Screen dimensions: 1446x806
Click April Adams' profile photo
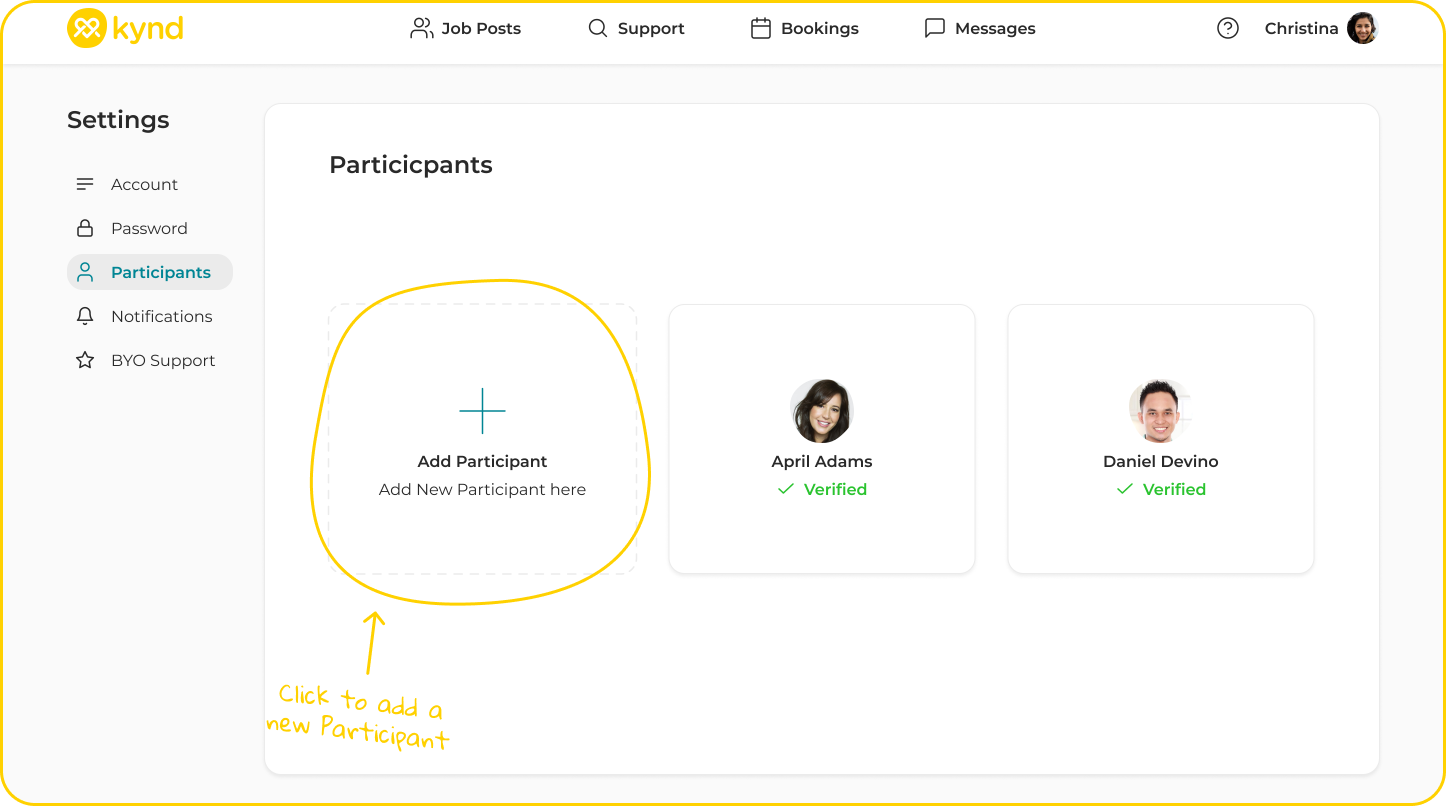click(821, 411)
